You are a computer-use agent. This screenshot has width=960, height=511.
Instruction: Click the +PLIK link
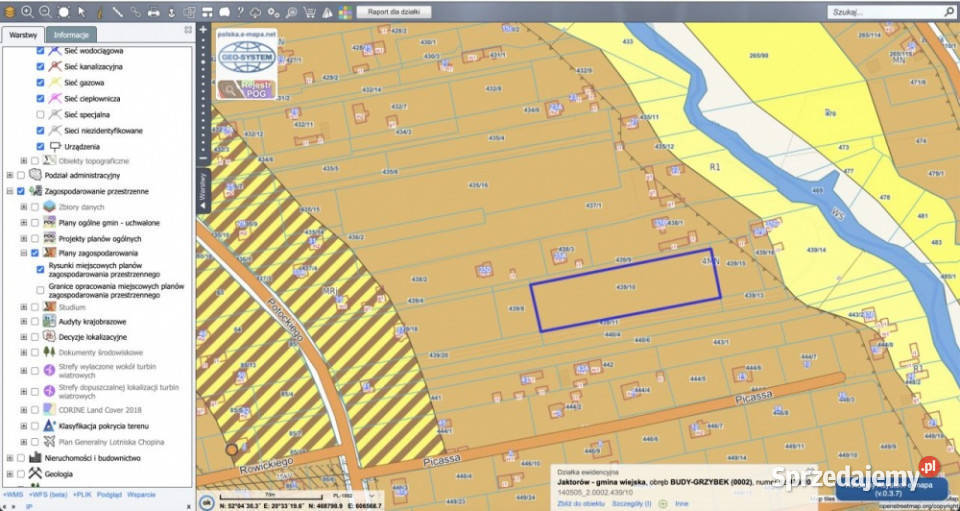click(83, 494)
